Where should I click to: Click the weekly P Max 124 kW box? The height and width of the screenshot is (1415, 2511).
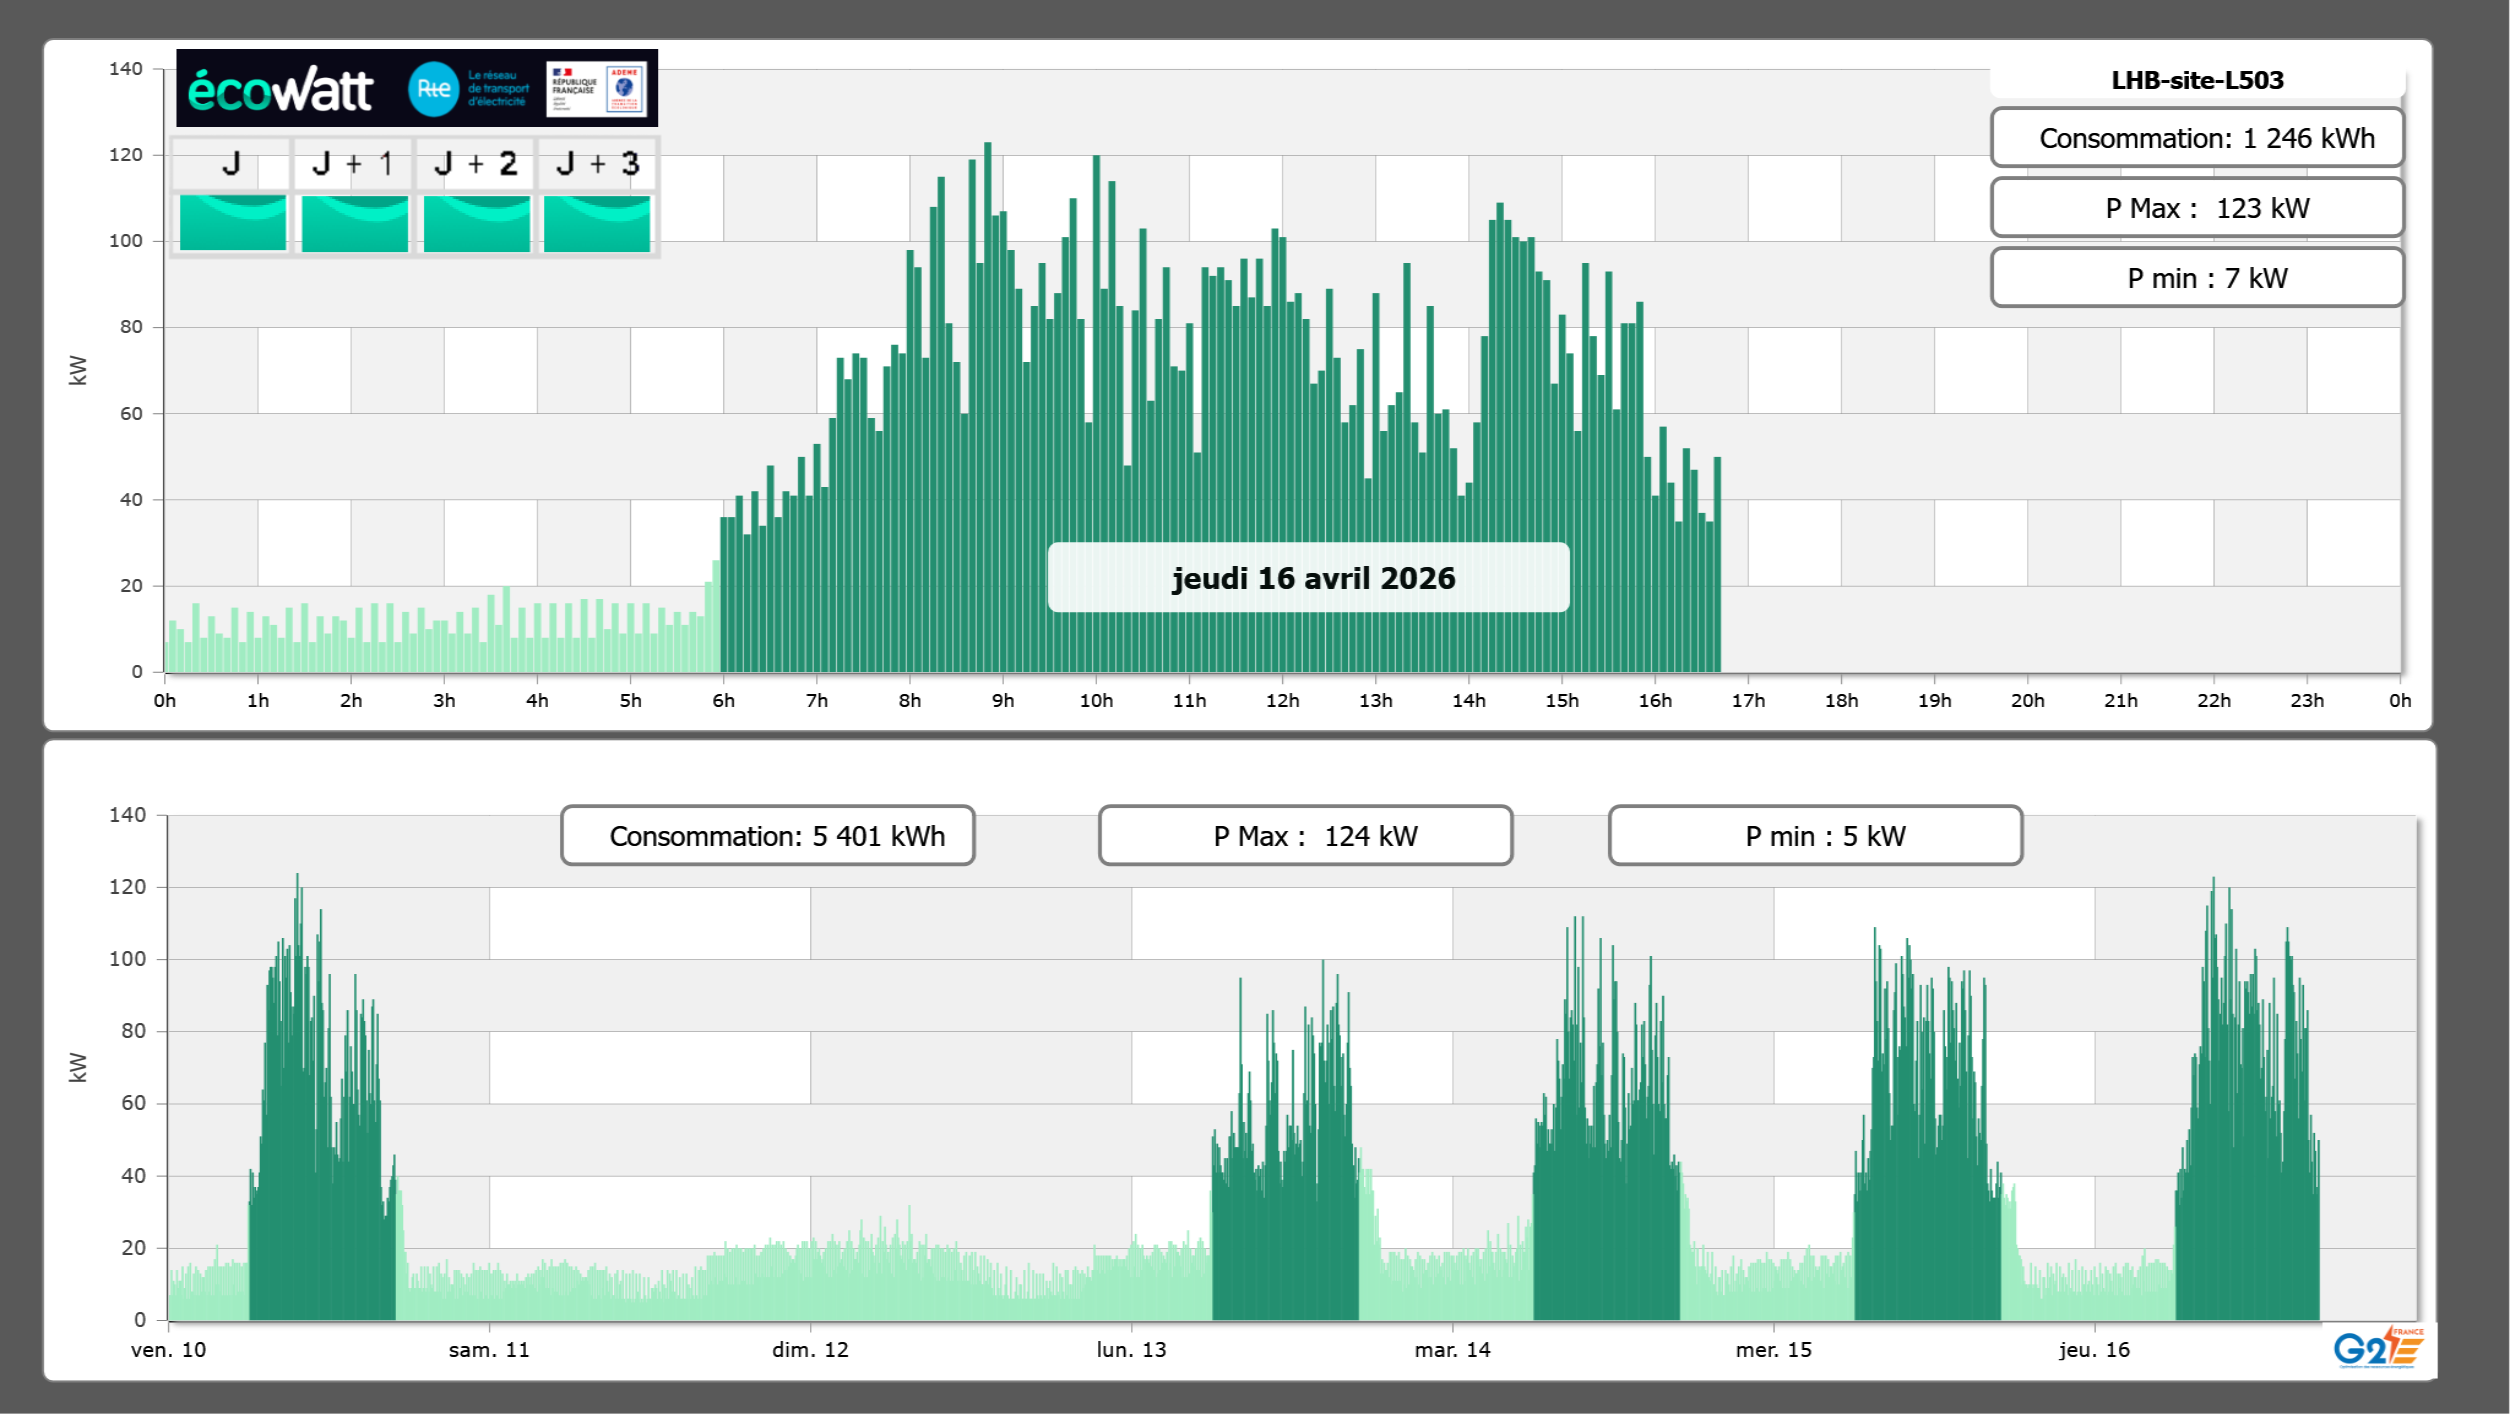click(1305, 836)
